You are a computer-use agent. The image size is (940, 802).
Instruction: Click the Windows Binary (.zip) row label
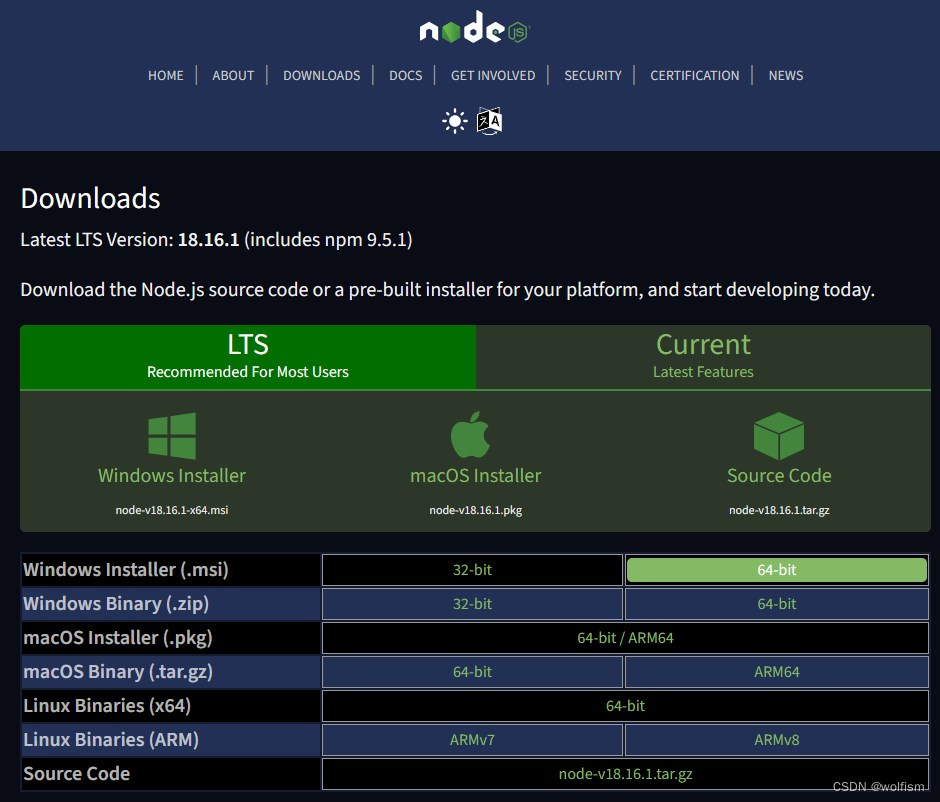pos(116,604)
